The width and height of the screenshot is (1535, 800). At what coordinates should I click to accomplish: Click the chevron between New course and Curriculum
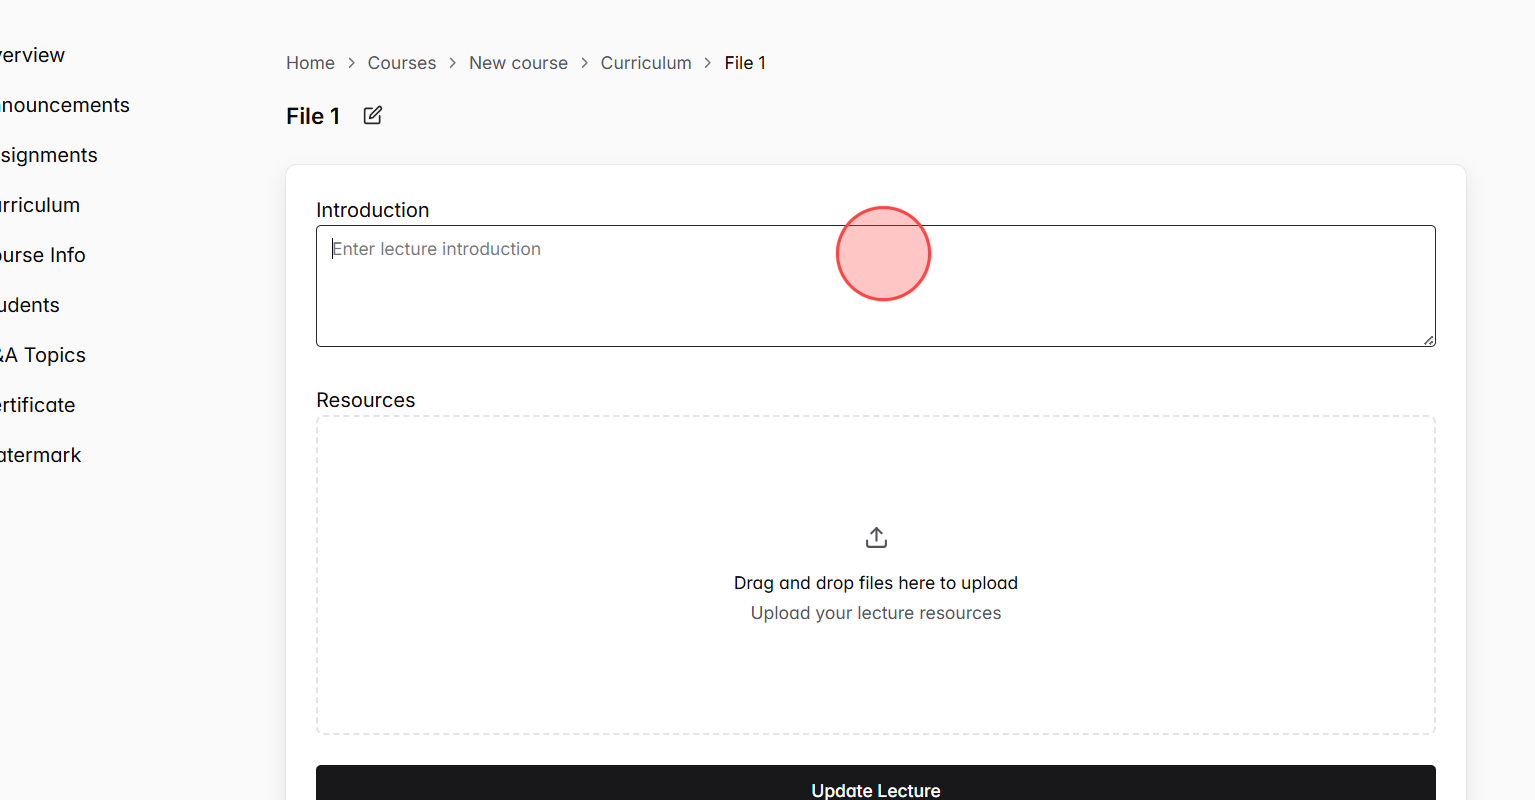(583, 62)
